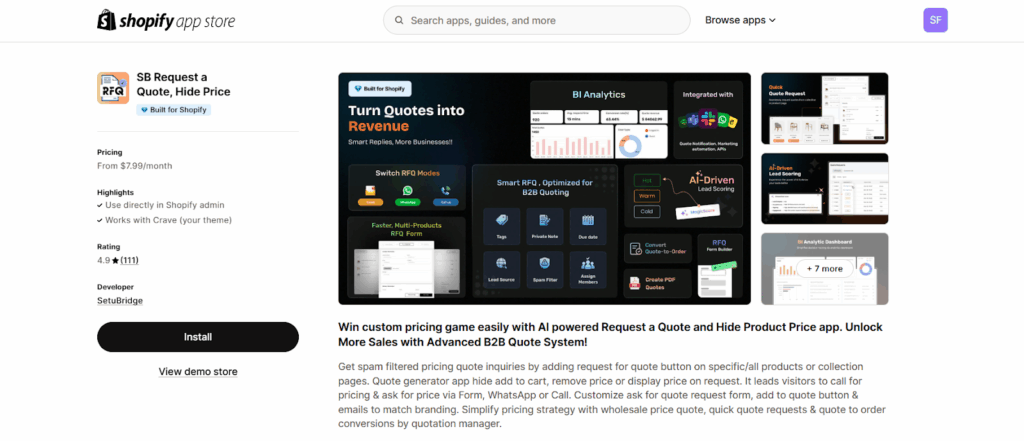The height and width of the screenshot is (441, 1024).
Task: Click the SB Request a Quote app icon
Action: tap(113, 88)
